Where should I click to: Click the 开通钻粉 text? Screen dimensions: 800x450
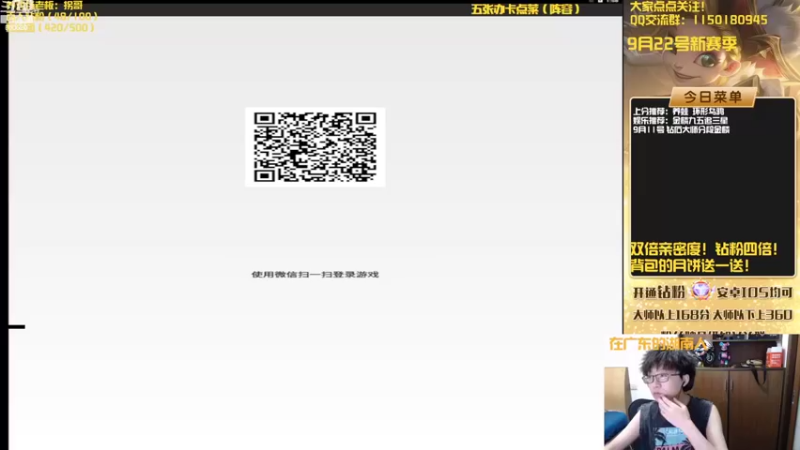click(x=659, y=292)
